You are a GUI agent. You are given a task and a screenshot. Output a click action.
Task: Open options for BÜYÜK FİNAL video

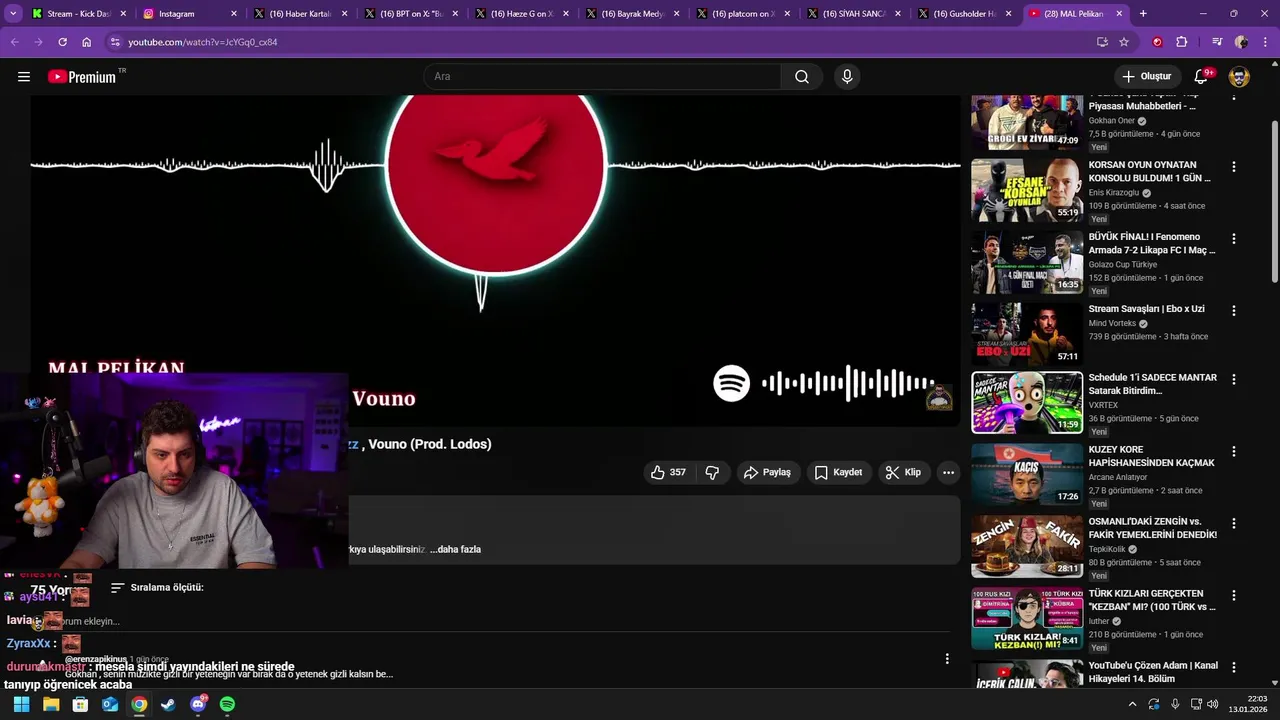coord(1233,239)
